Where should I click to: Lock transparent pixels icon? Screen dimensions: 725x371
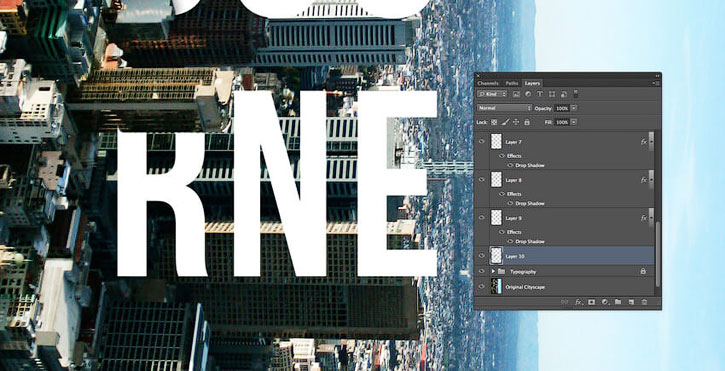[494, 122]
